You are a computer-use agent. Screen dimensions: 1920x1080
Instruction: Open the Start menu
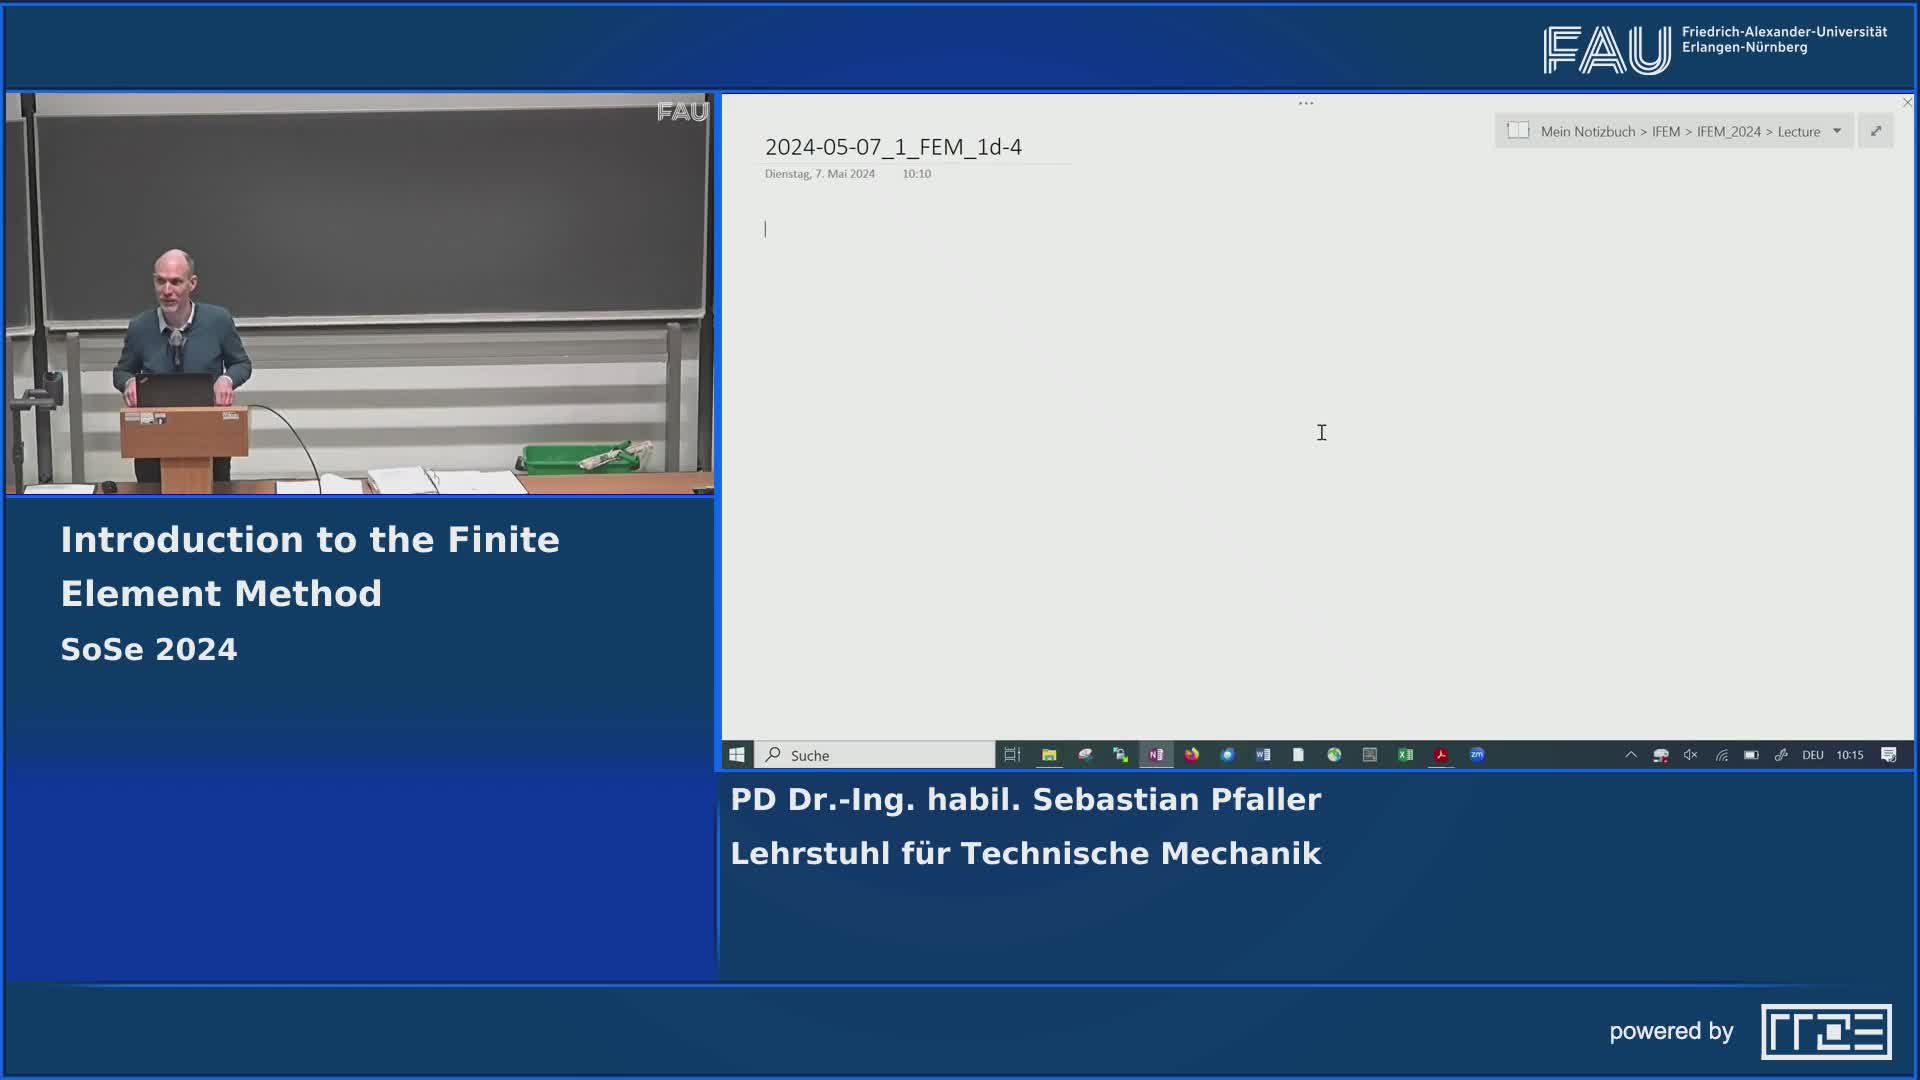coord(737,755)
